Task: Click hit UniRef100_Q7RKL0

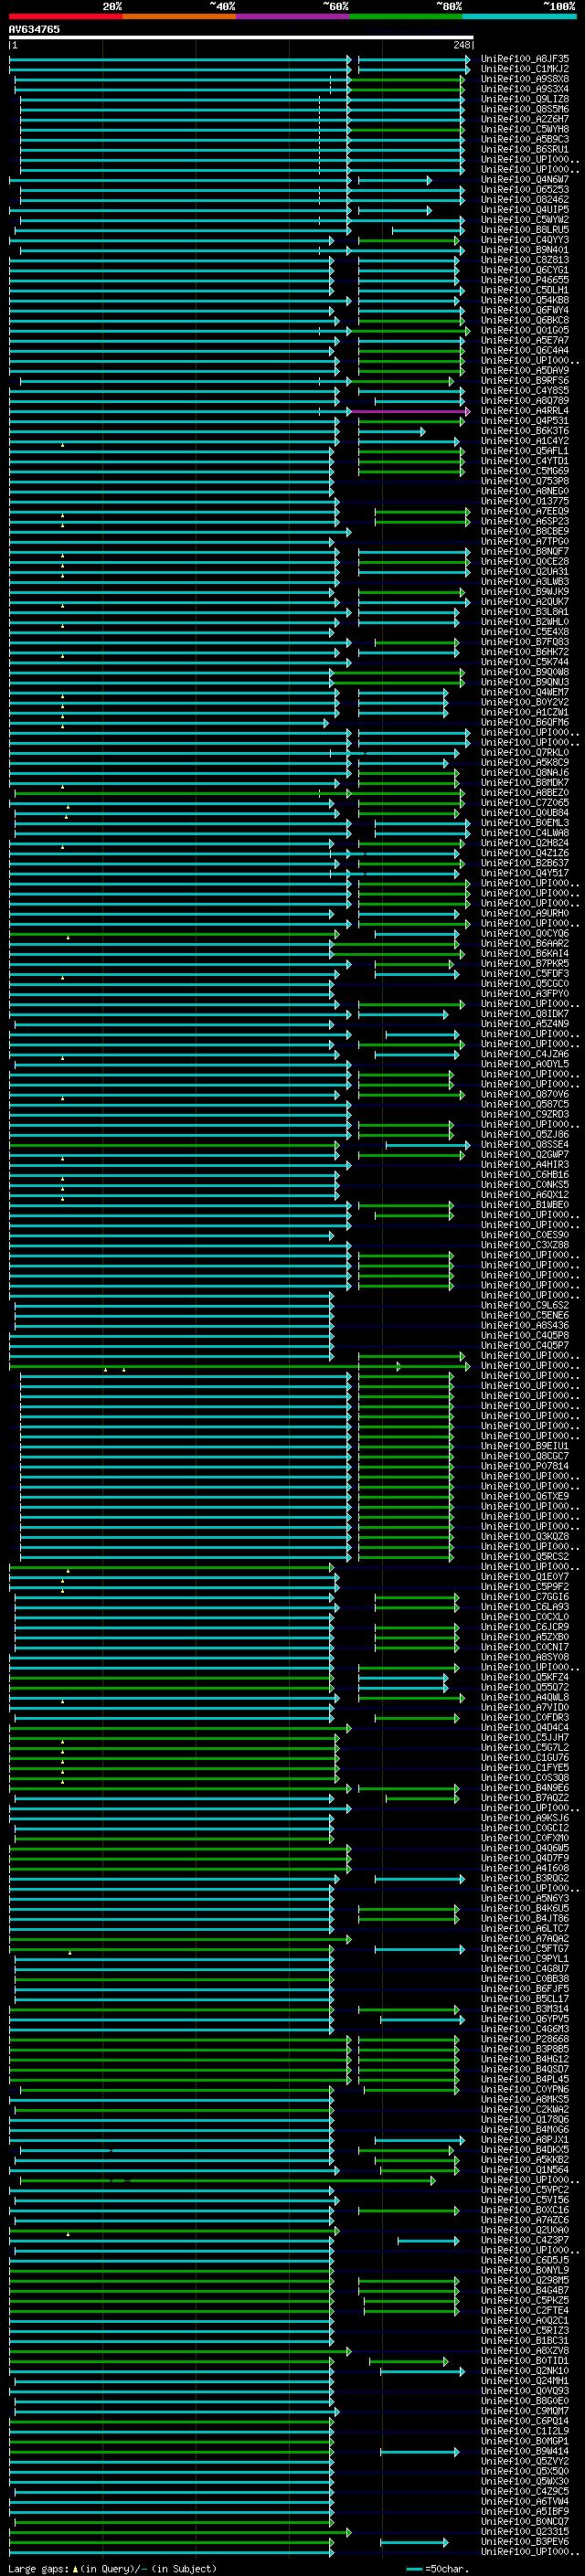Action: (x=525, y=752)
